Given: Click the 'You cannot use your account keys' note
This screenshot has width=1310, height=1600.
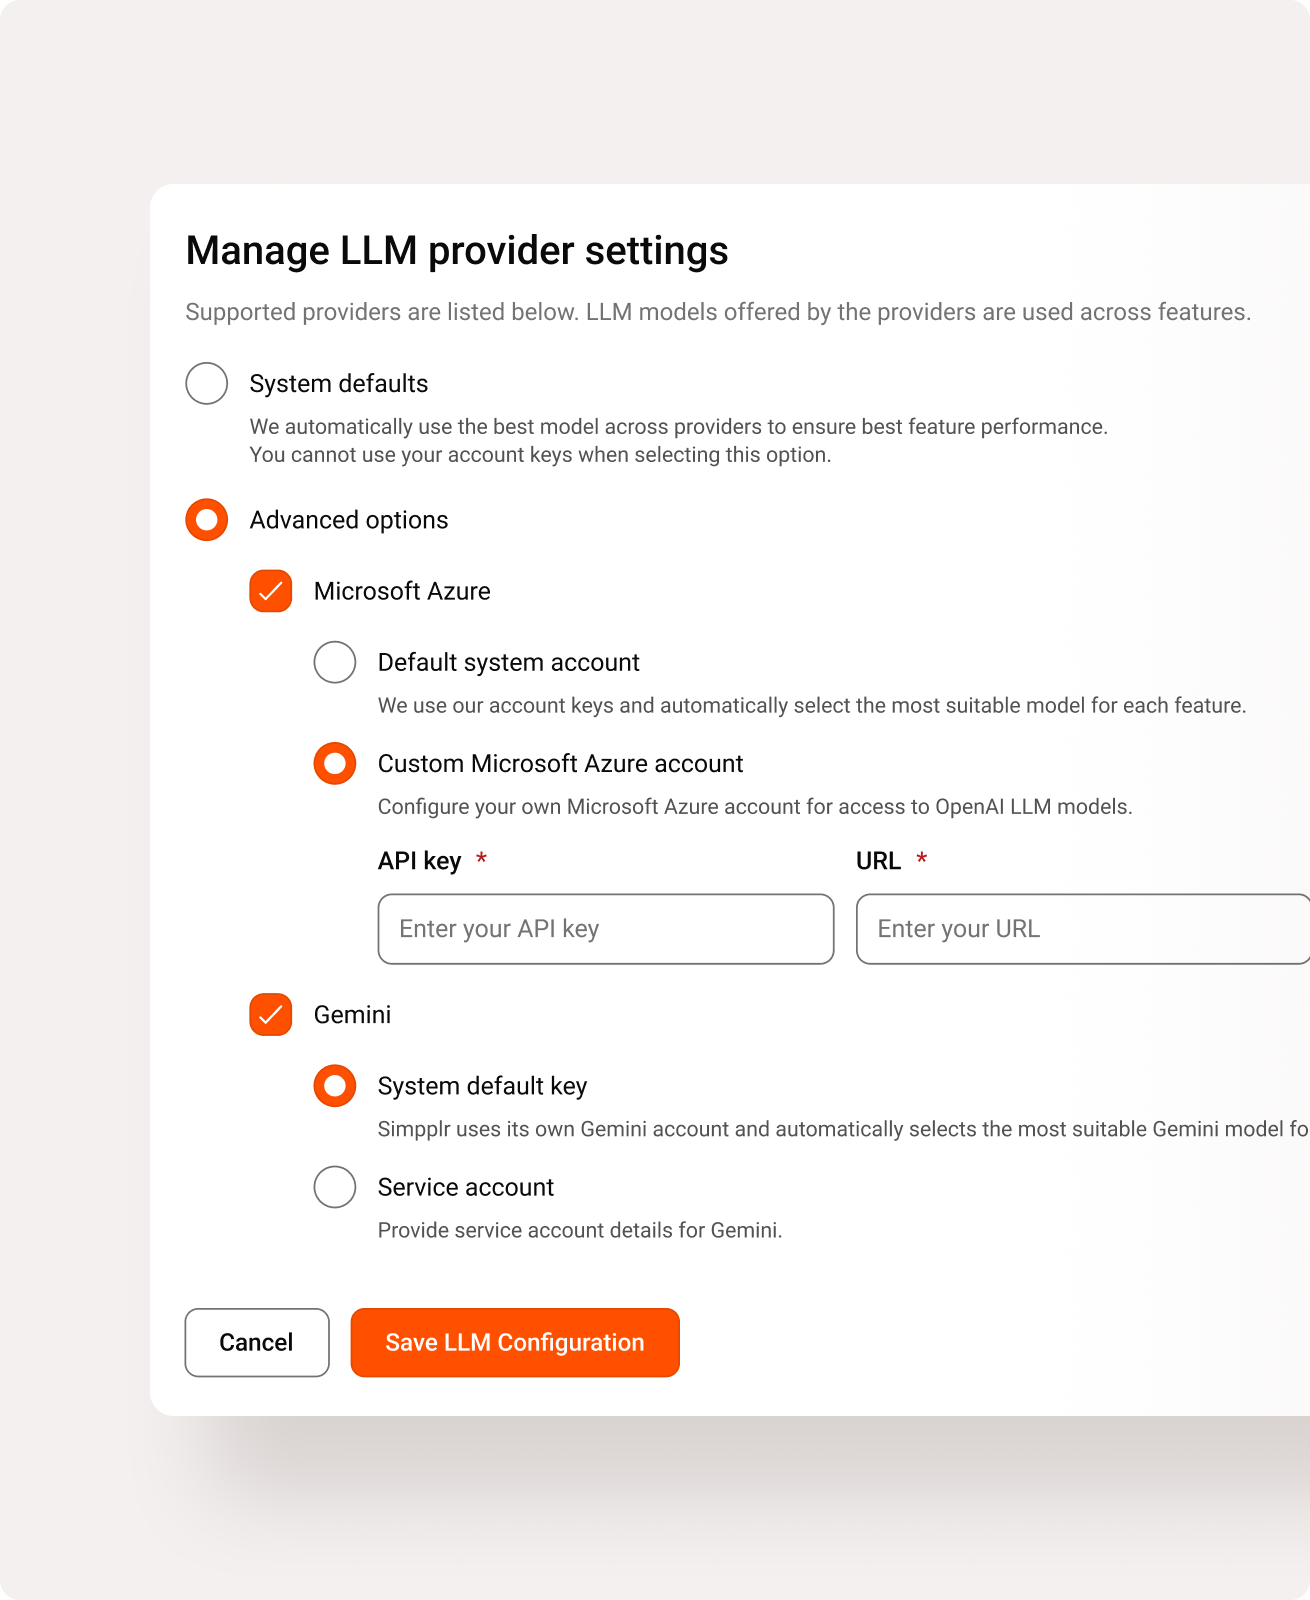Looking at the screenshot, I should pyautogui.click(x=540, y=455).
